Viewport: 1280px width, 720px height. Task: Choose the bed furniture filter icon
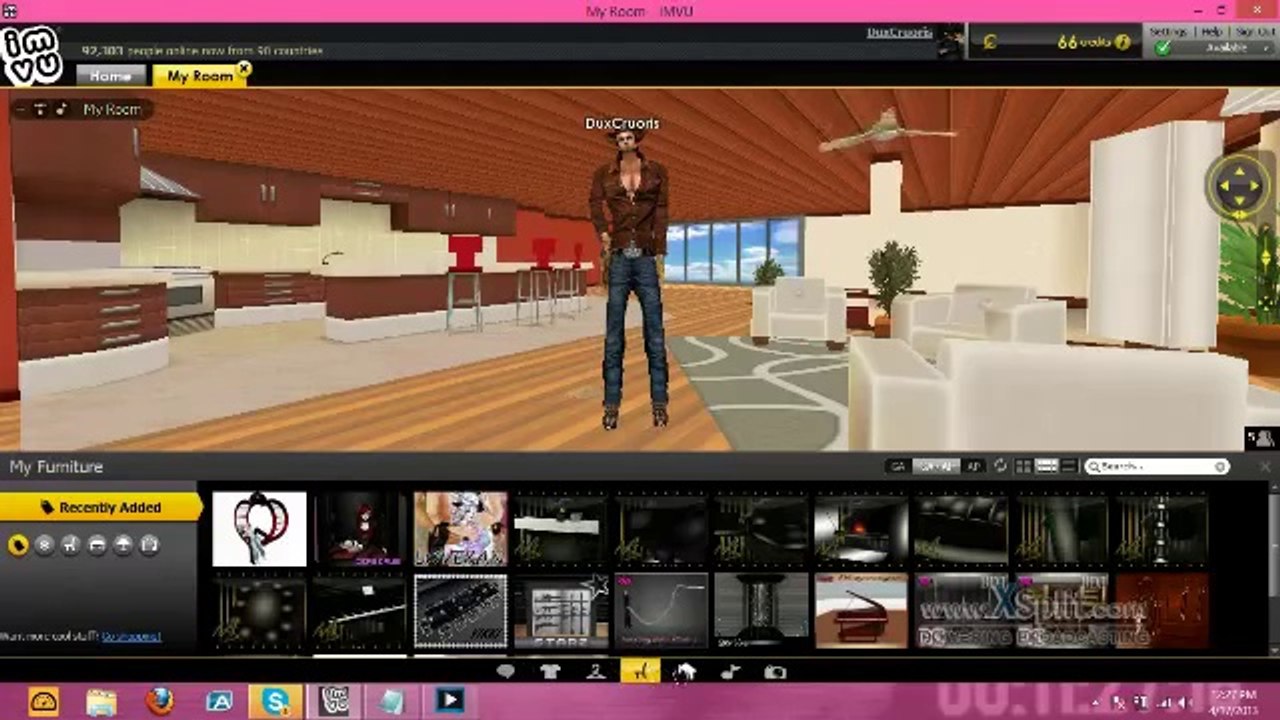(97, 545)
